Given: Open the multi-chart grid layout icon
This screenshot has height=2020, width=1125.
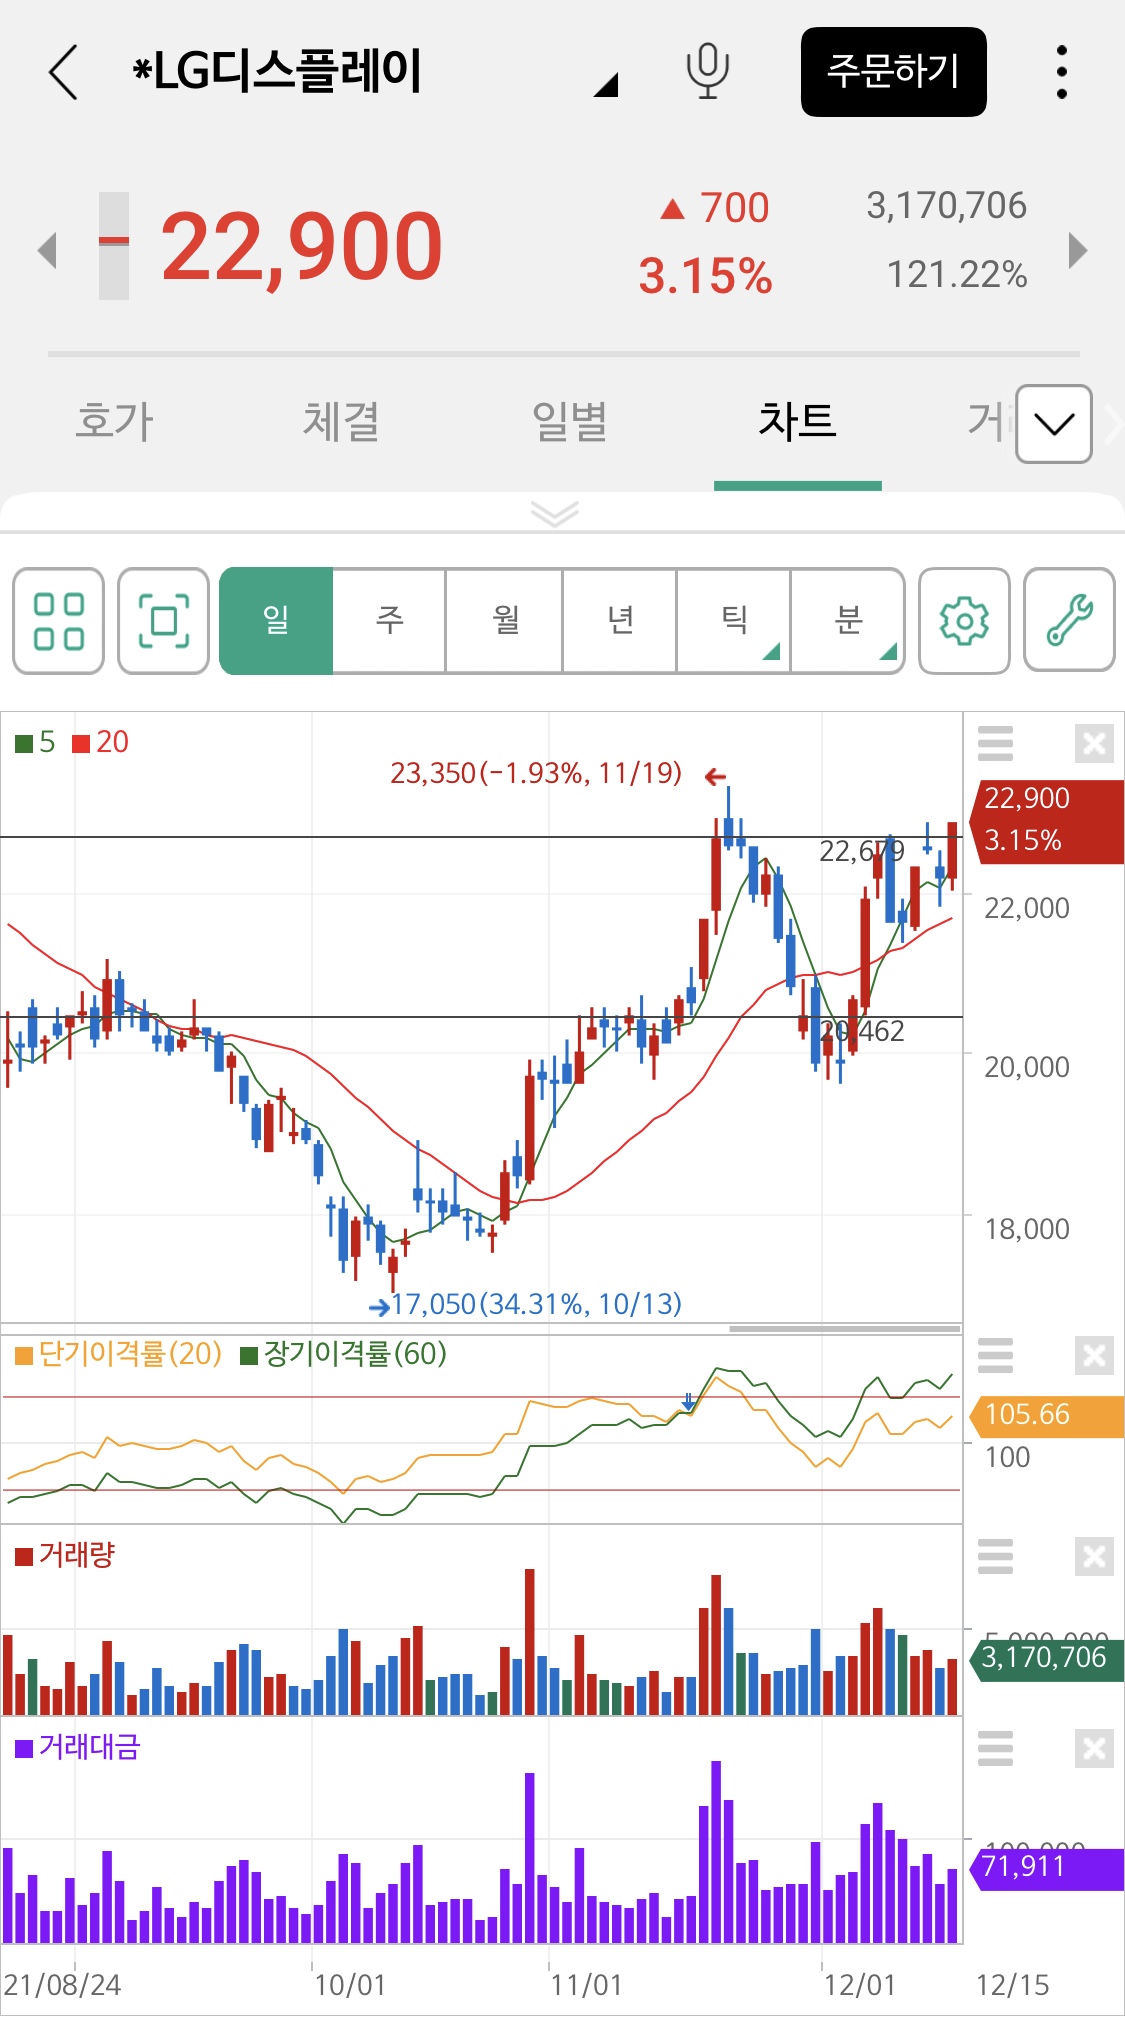Looking at the screenshot, I should coord(58,621).
